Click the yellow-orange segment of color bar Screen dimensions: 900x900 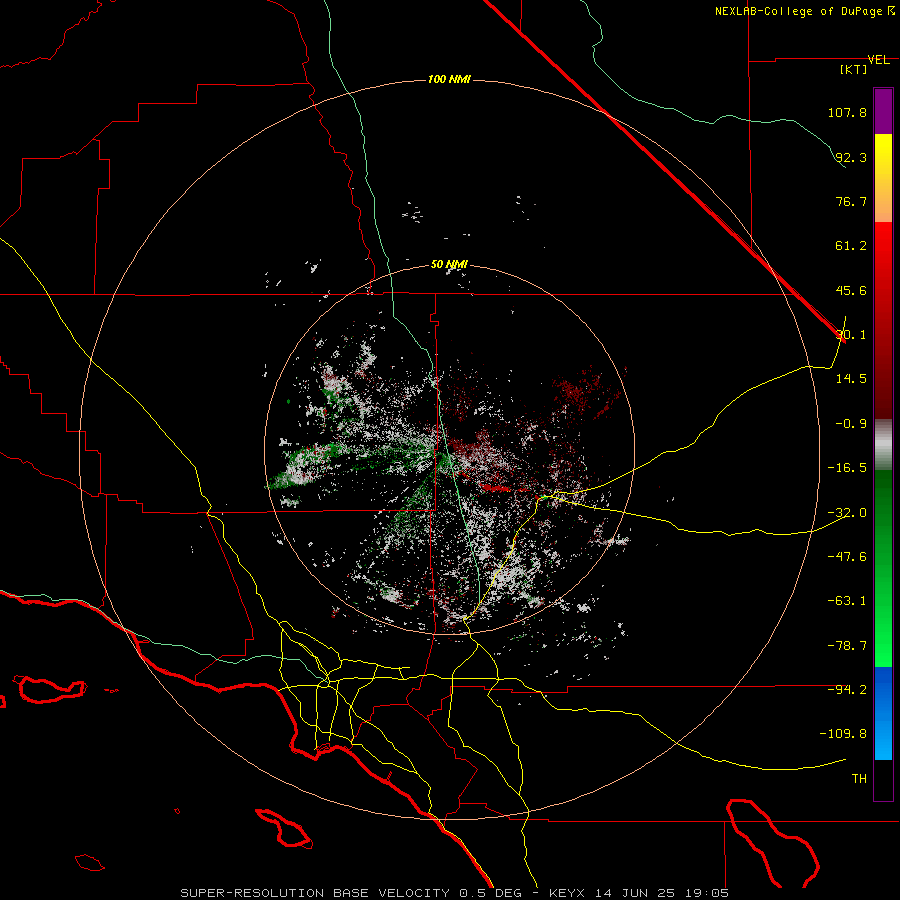click(x=883, y=178)
